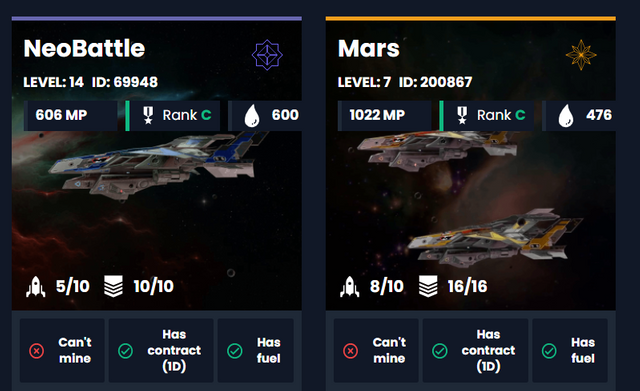
Task: Click the Has contract (1D) box on Mars
Action: coord(475,351)
